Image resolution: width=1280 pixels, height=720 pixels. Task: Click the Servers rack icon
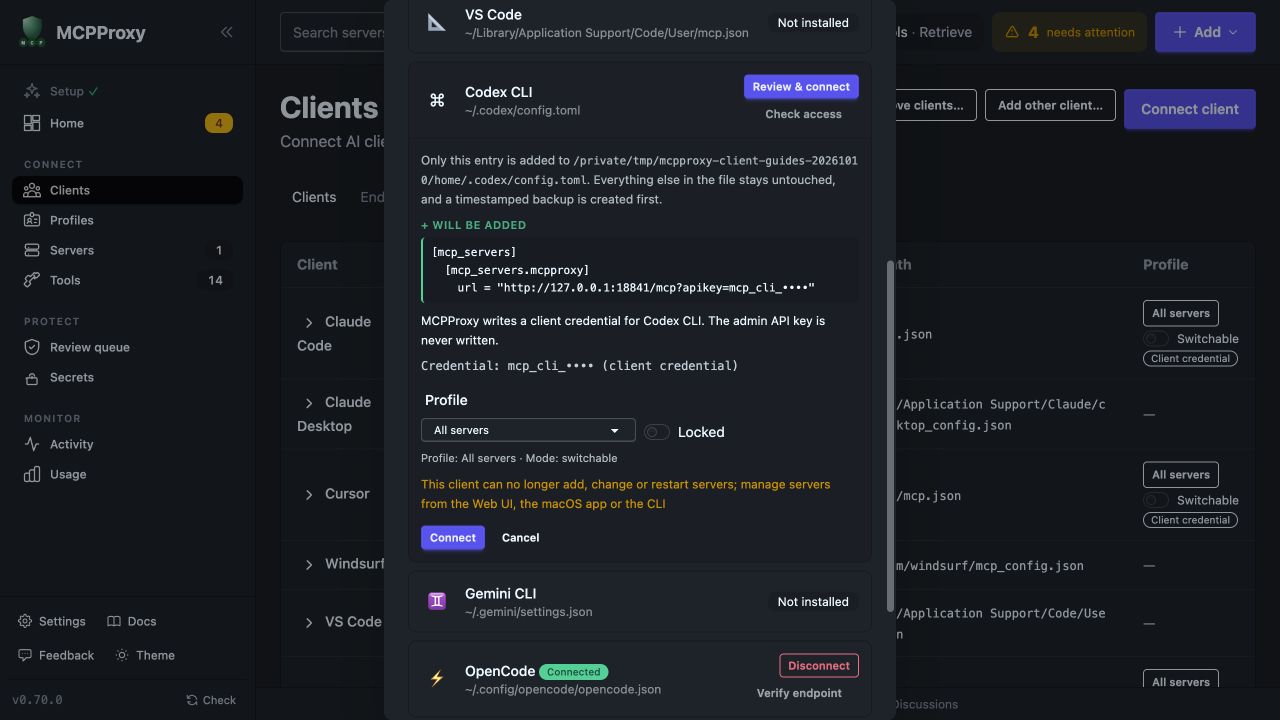pyautogui.click(x=32, y=250)
